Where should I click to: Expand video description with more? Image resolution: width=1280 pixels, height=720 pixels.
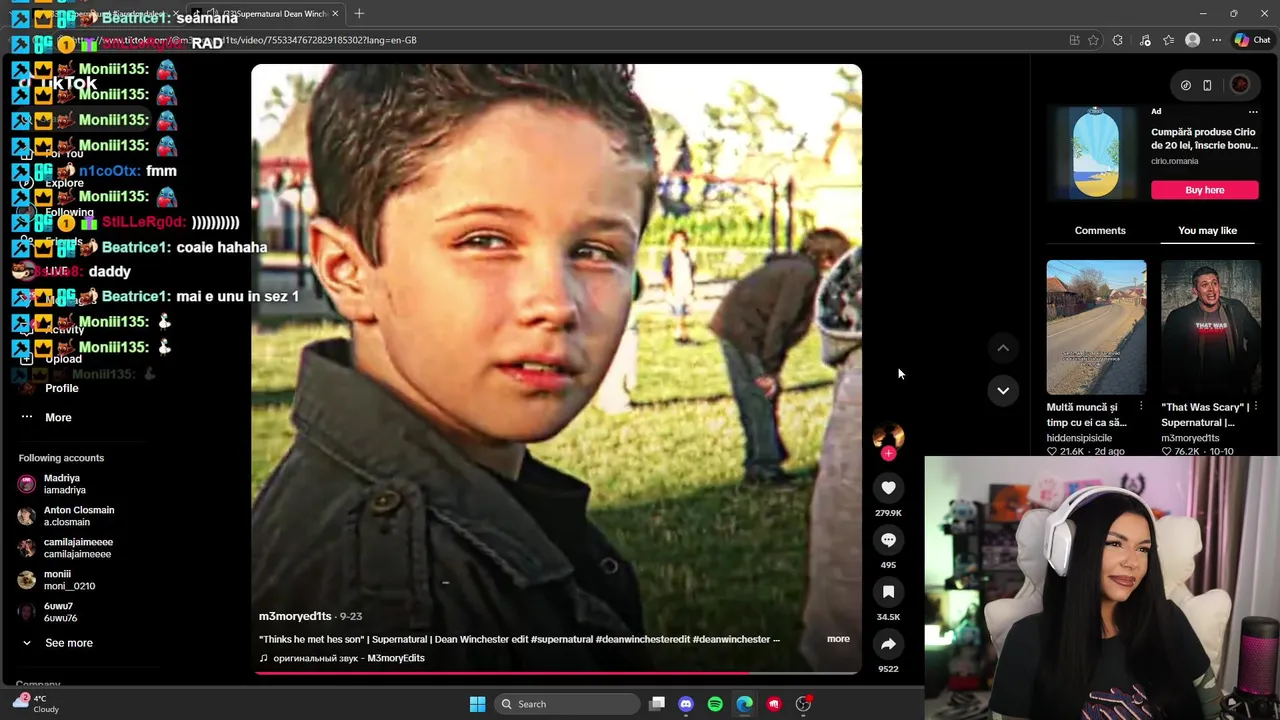838,639
